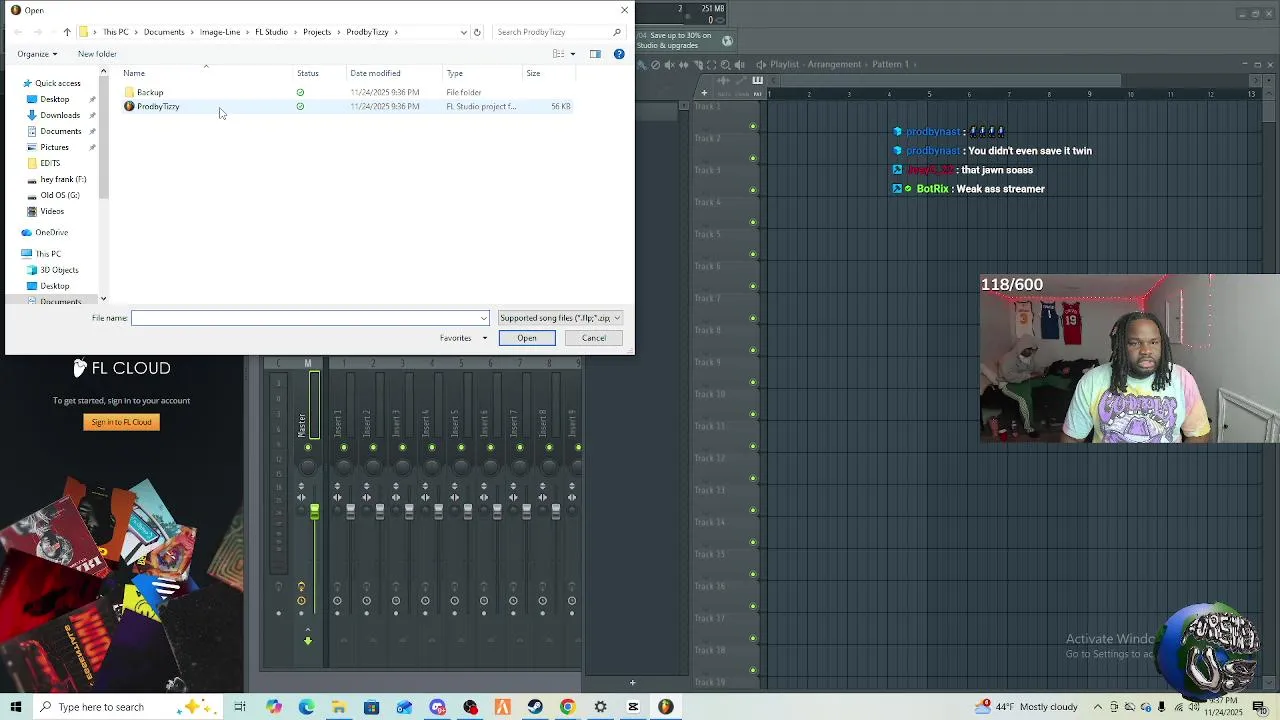The width and height of the screenshot is (1280, 720).
Task: Click the Help question mark icon in Open dialog
Action: [619, 54]
